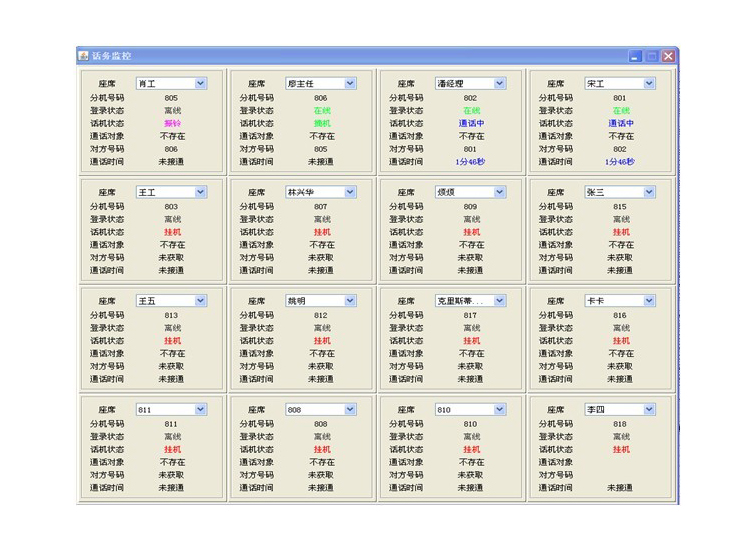
Task: Expand the 座席 dropdown showing 烦烦
Action: click(x=499, y=192)
